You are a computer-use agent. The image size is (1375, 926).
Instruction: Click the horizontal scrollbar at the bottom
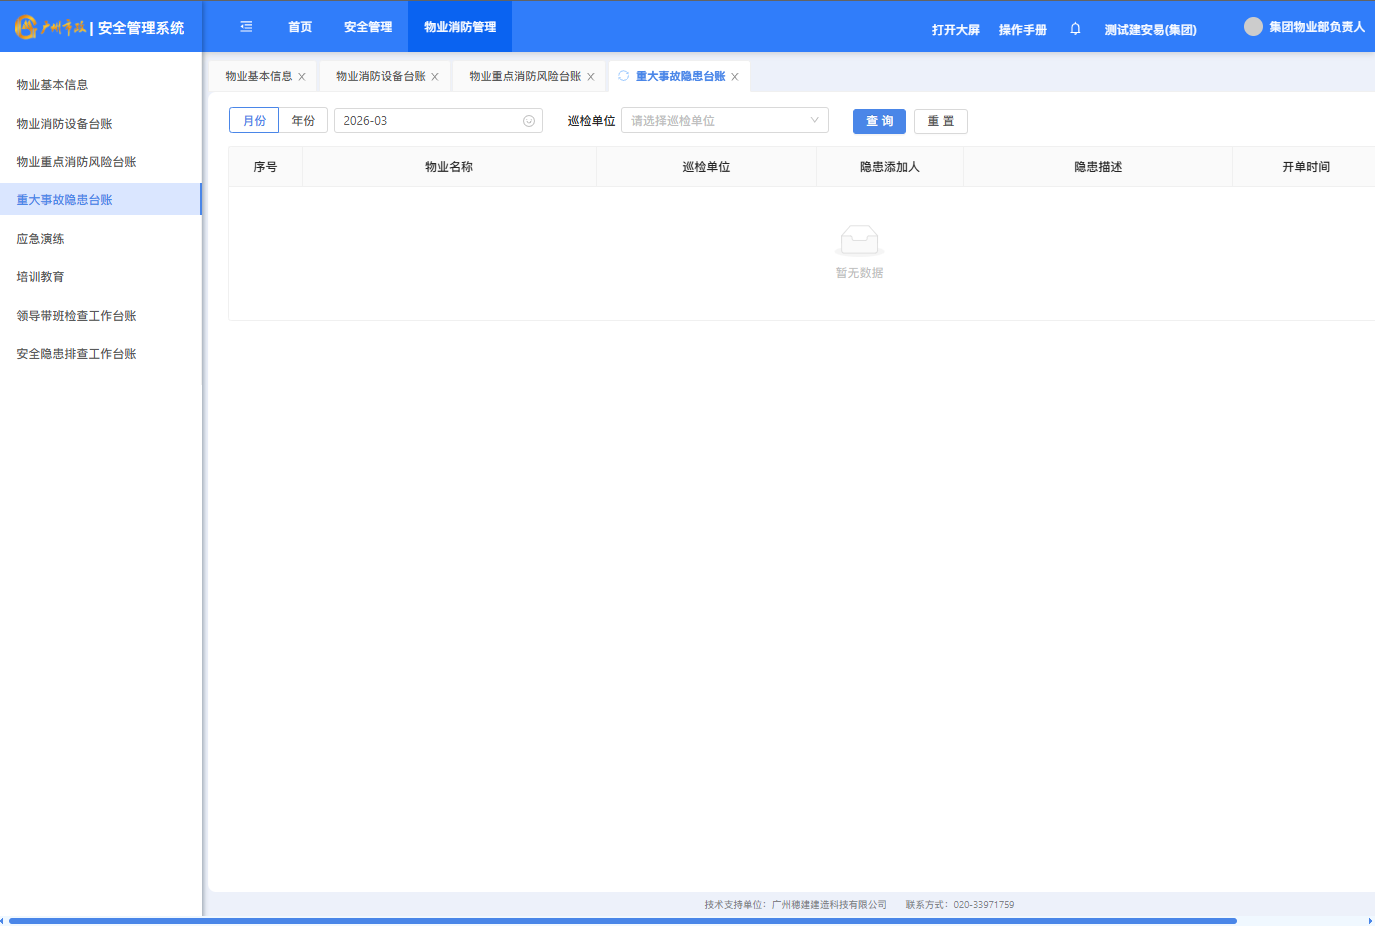coord(622,920)
